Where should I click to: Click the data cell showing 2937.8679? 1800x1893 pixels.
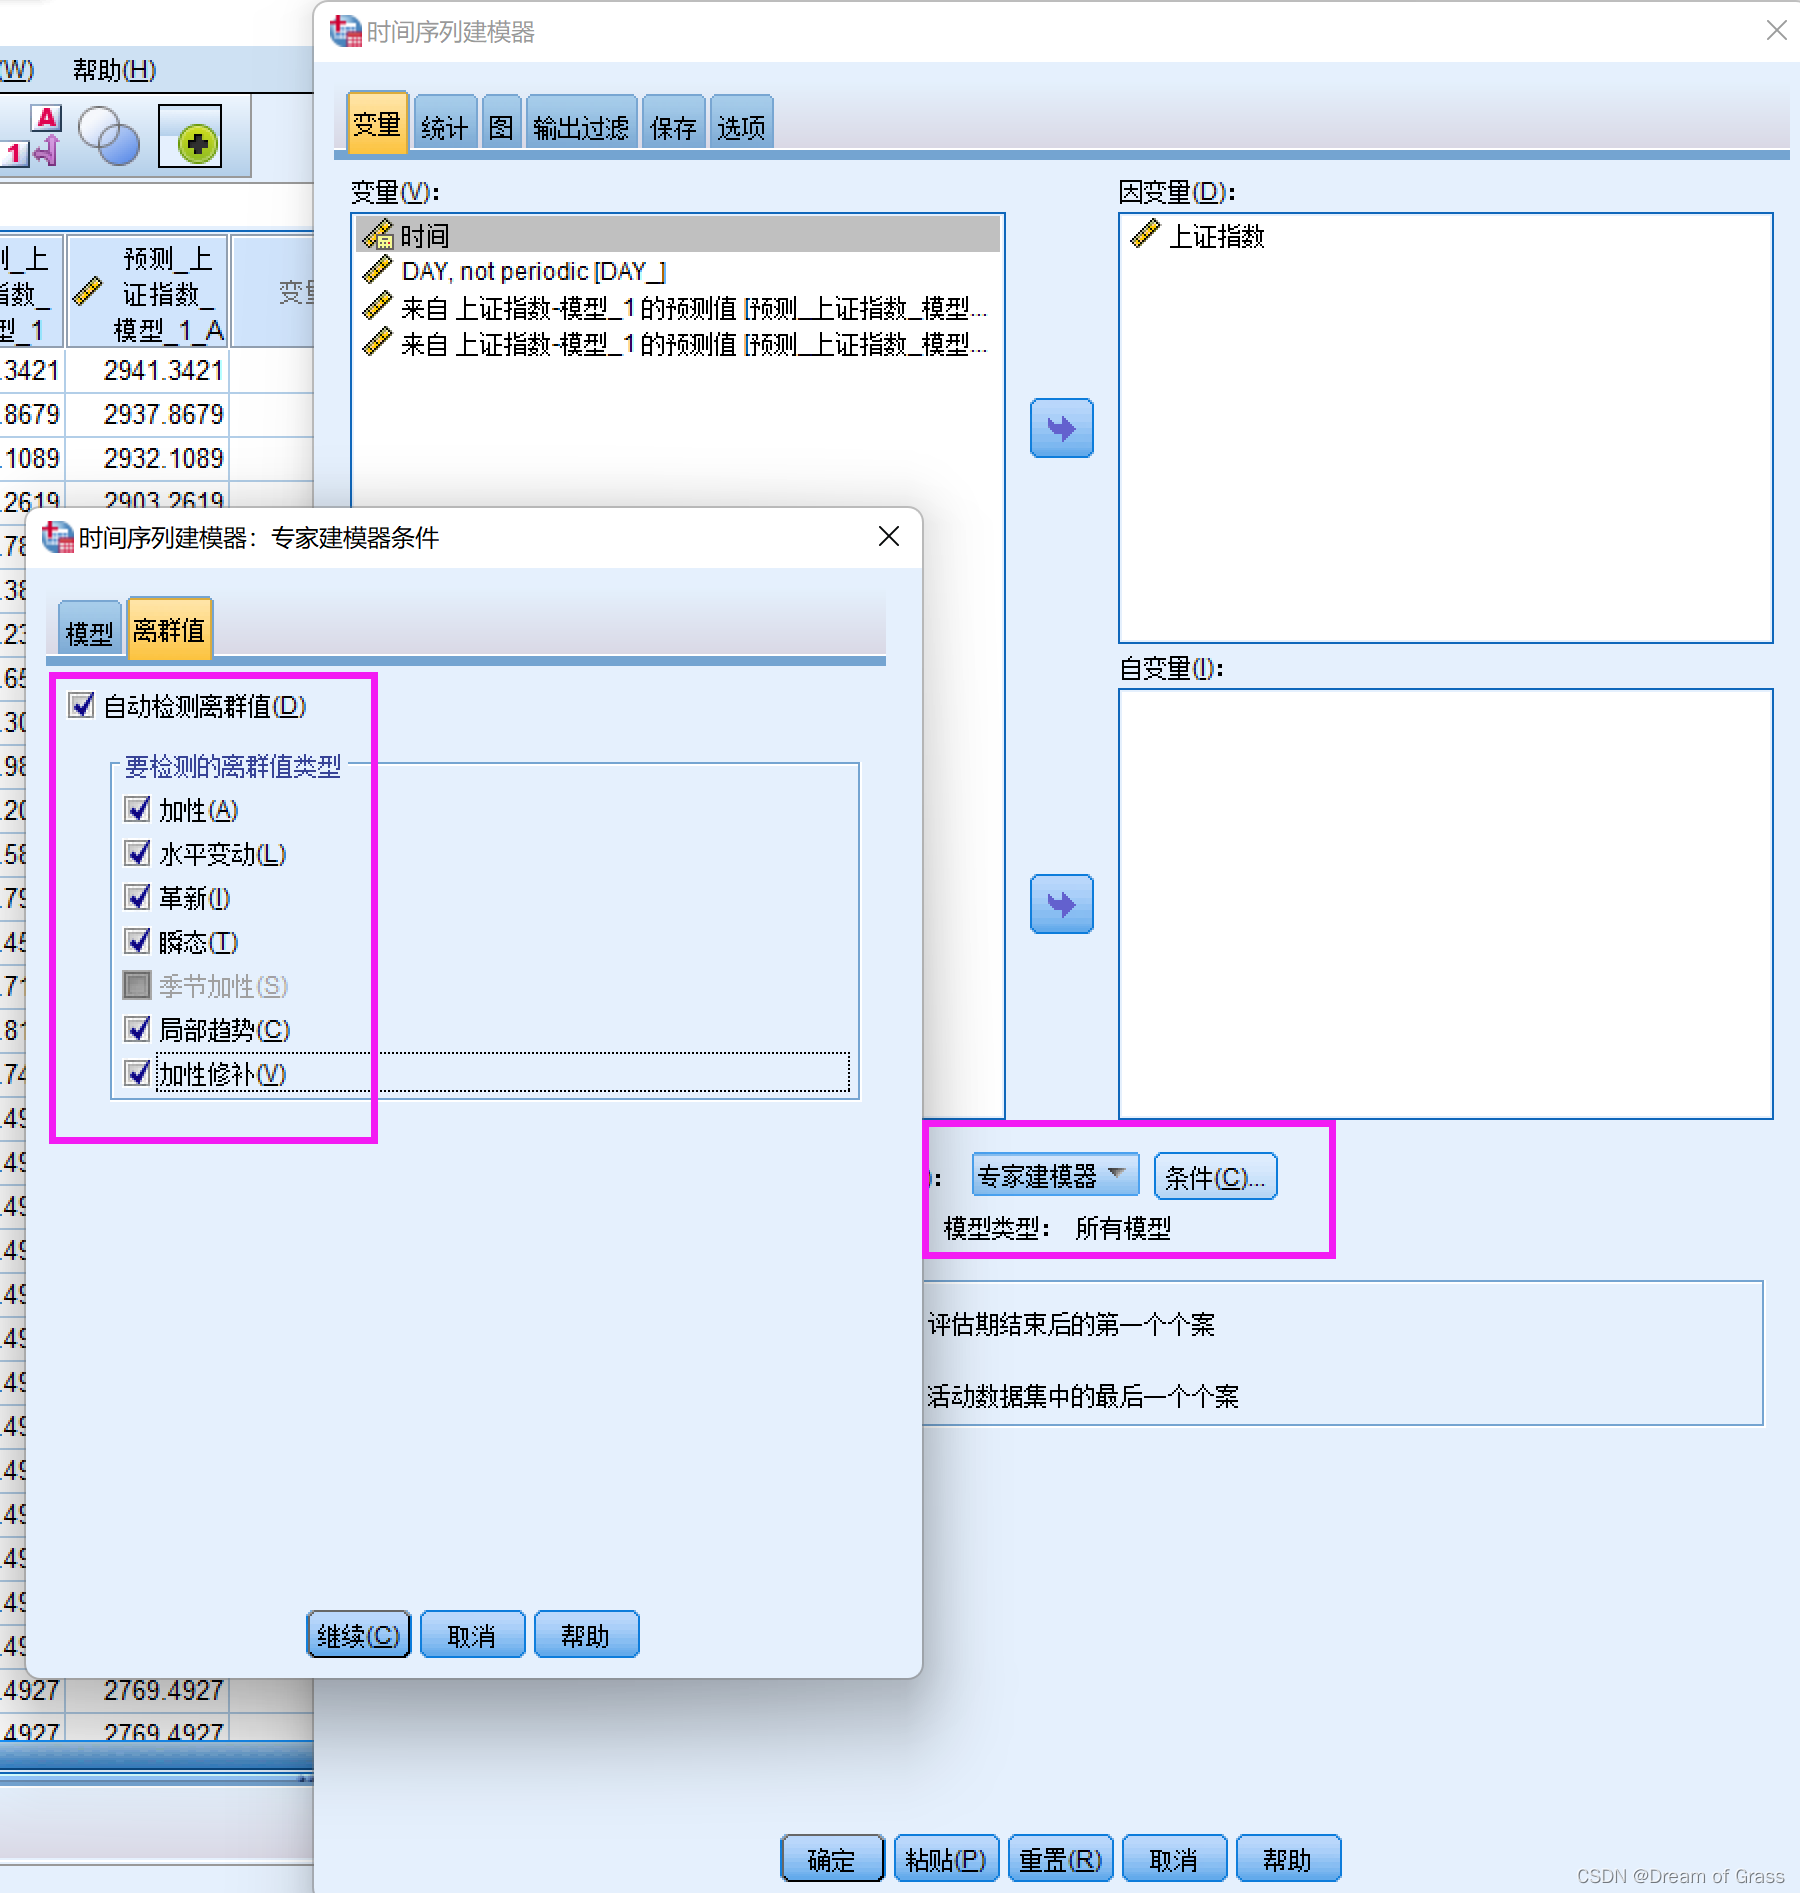[148, 414]
